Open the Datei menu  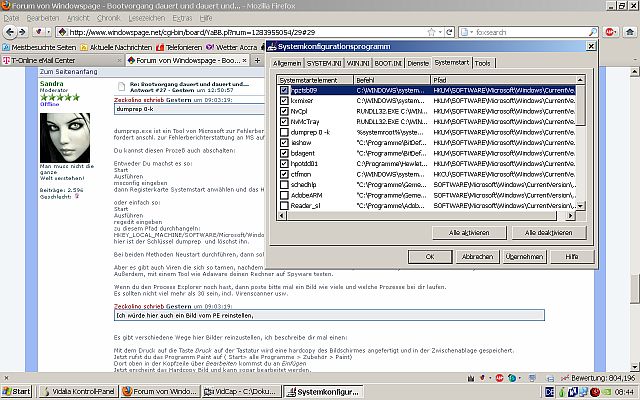[11, 18]
